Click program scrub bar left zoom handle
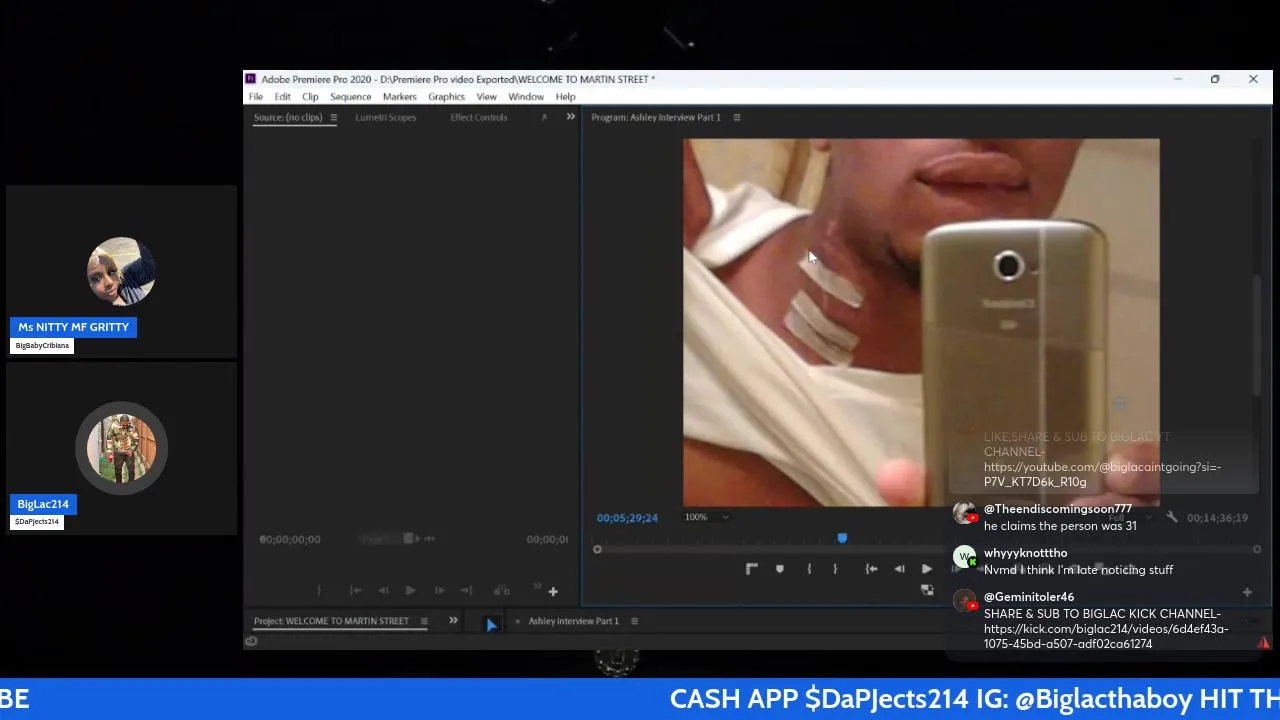Image resolution: width=1280 pixels, height=720 pixels. pyautogui.click(x=597, y=549)
